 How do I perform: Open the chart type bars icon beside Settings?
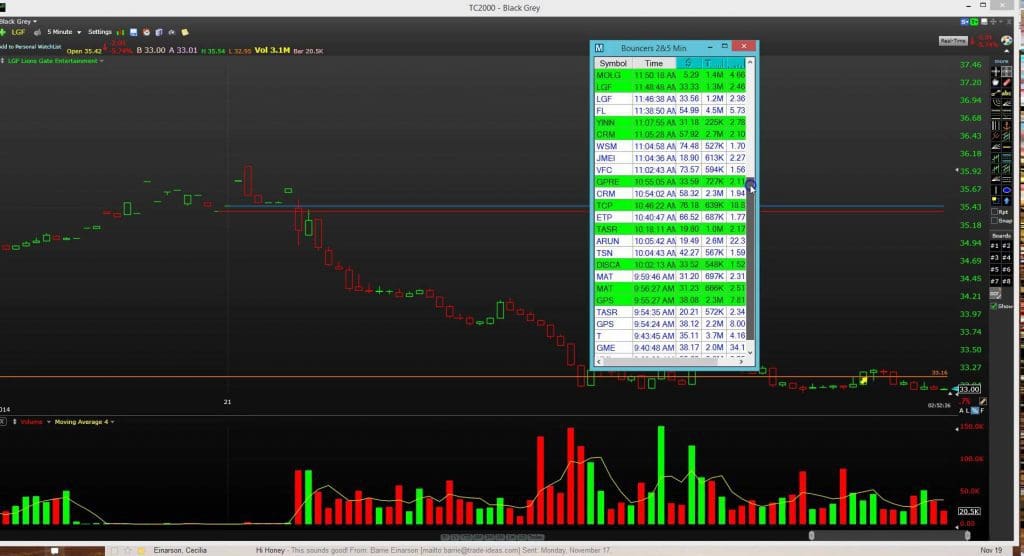point(120,33)
